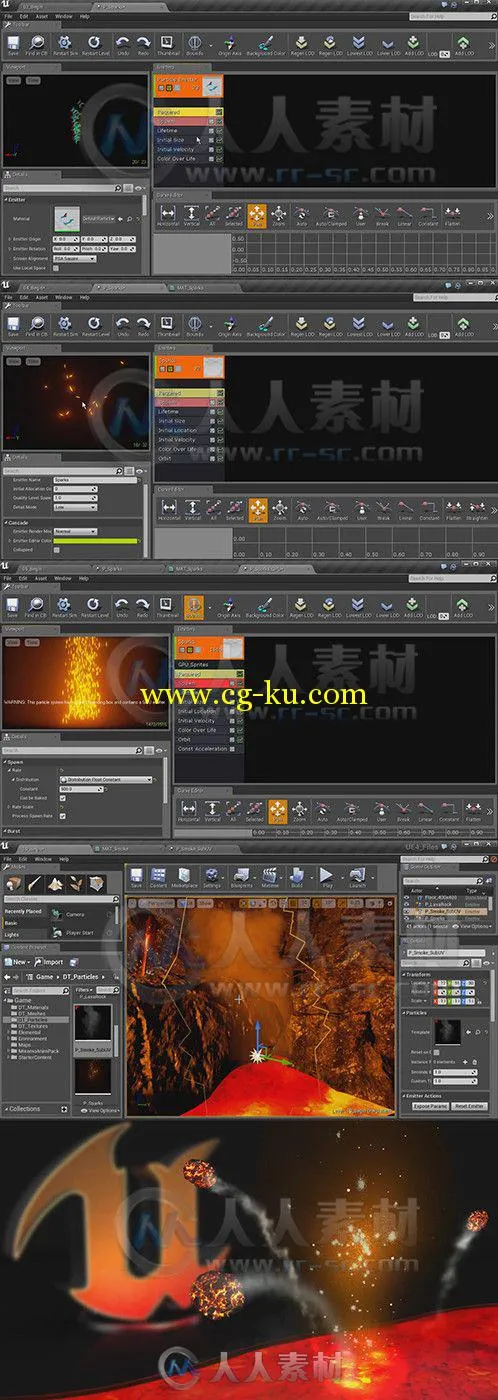Toggle Orbit module checkbox in second Cascade emitter
Screen dimensions: 498x1400
tap(211, 459)
